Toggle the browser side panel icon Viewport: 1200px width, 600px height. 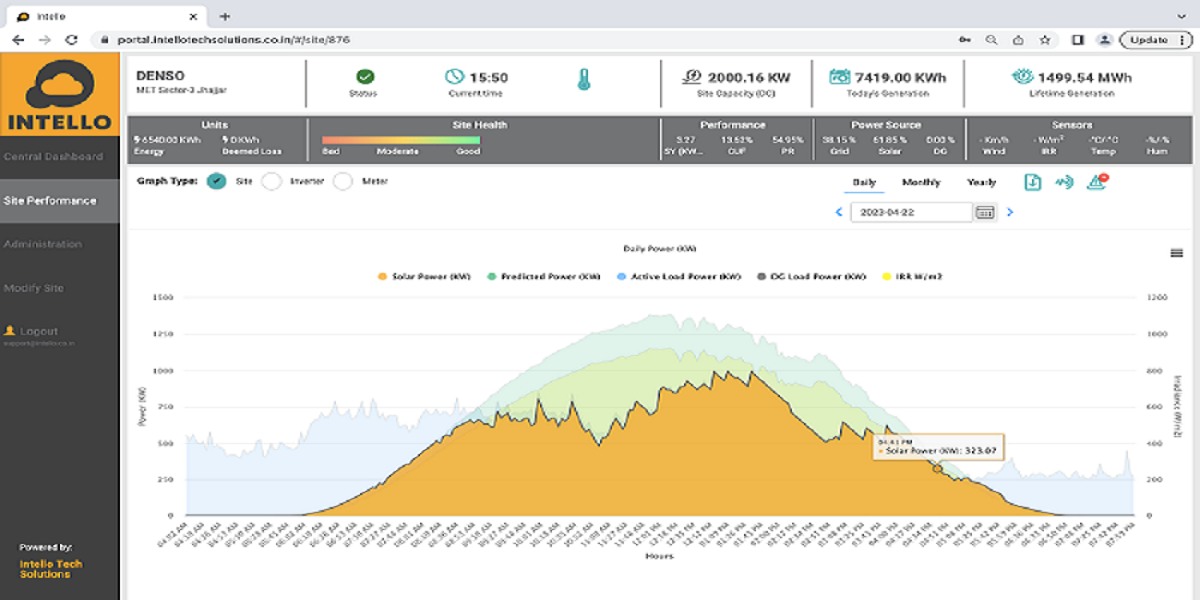(1078, 40)
